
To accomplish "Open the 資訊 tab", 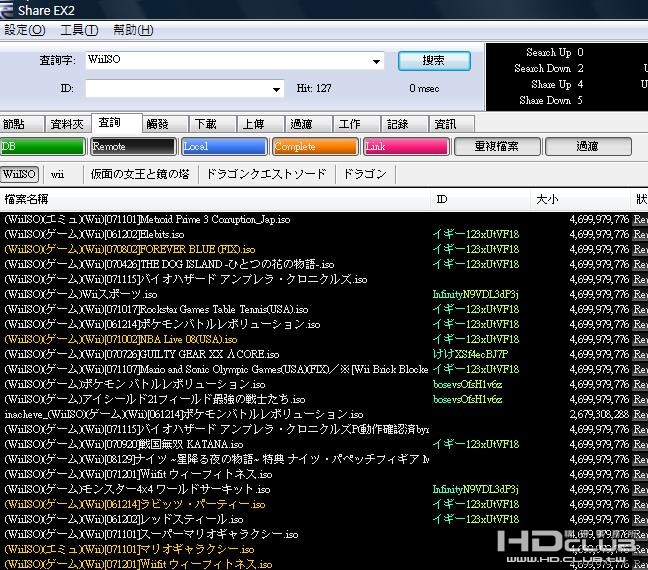I will [x=451, y=124].
